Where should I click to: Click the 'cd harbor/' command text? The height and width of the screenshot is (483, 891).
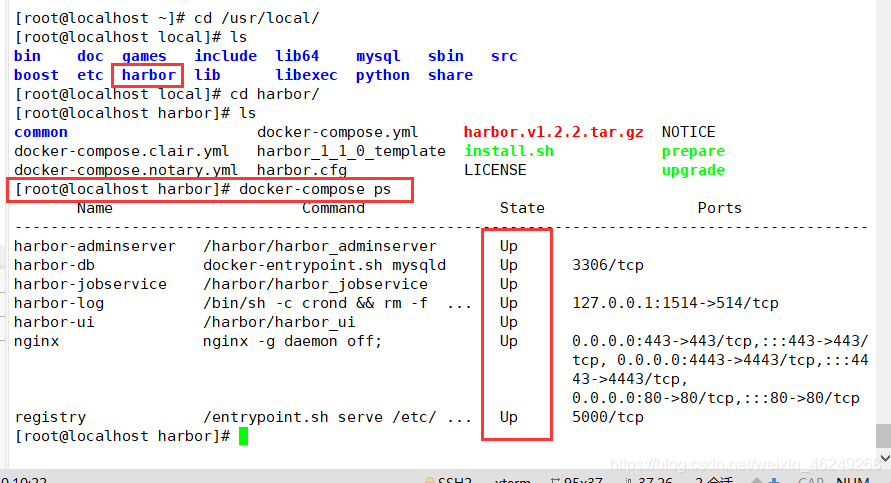point(274,94)
